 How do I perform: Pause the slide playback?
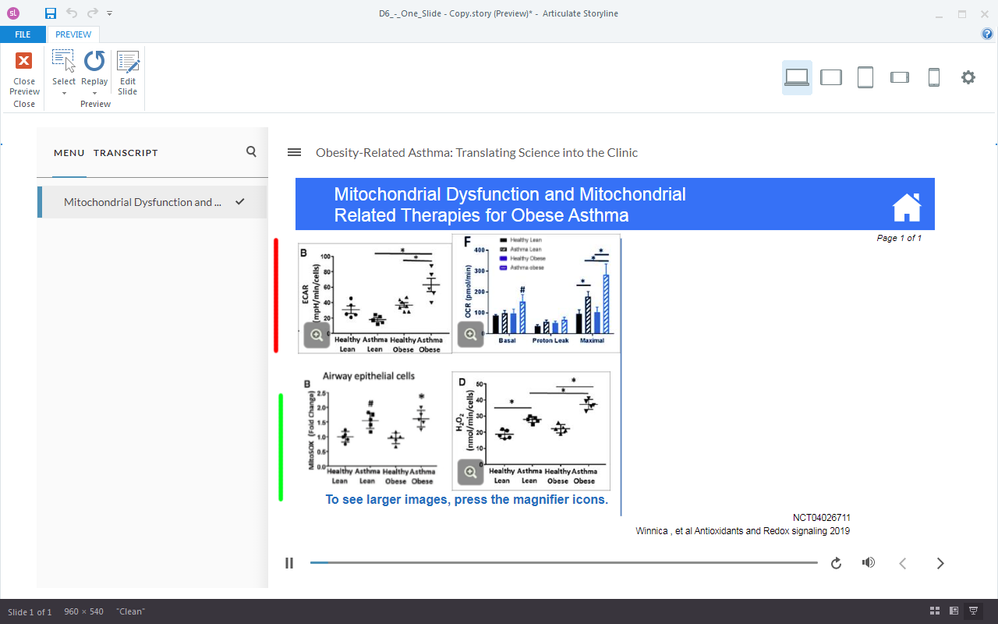tap(289, 563)
